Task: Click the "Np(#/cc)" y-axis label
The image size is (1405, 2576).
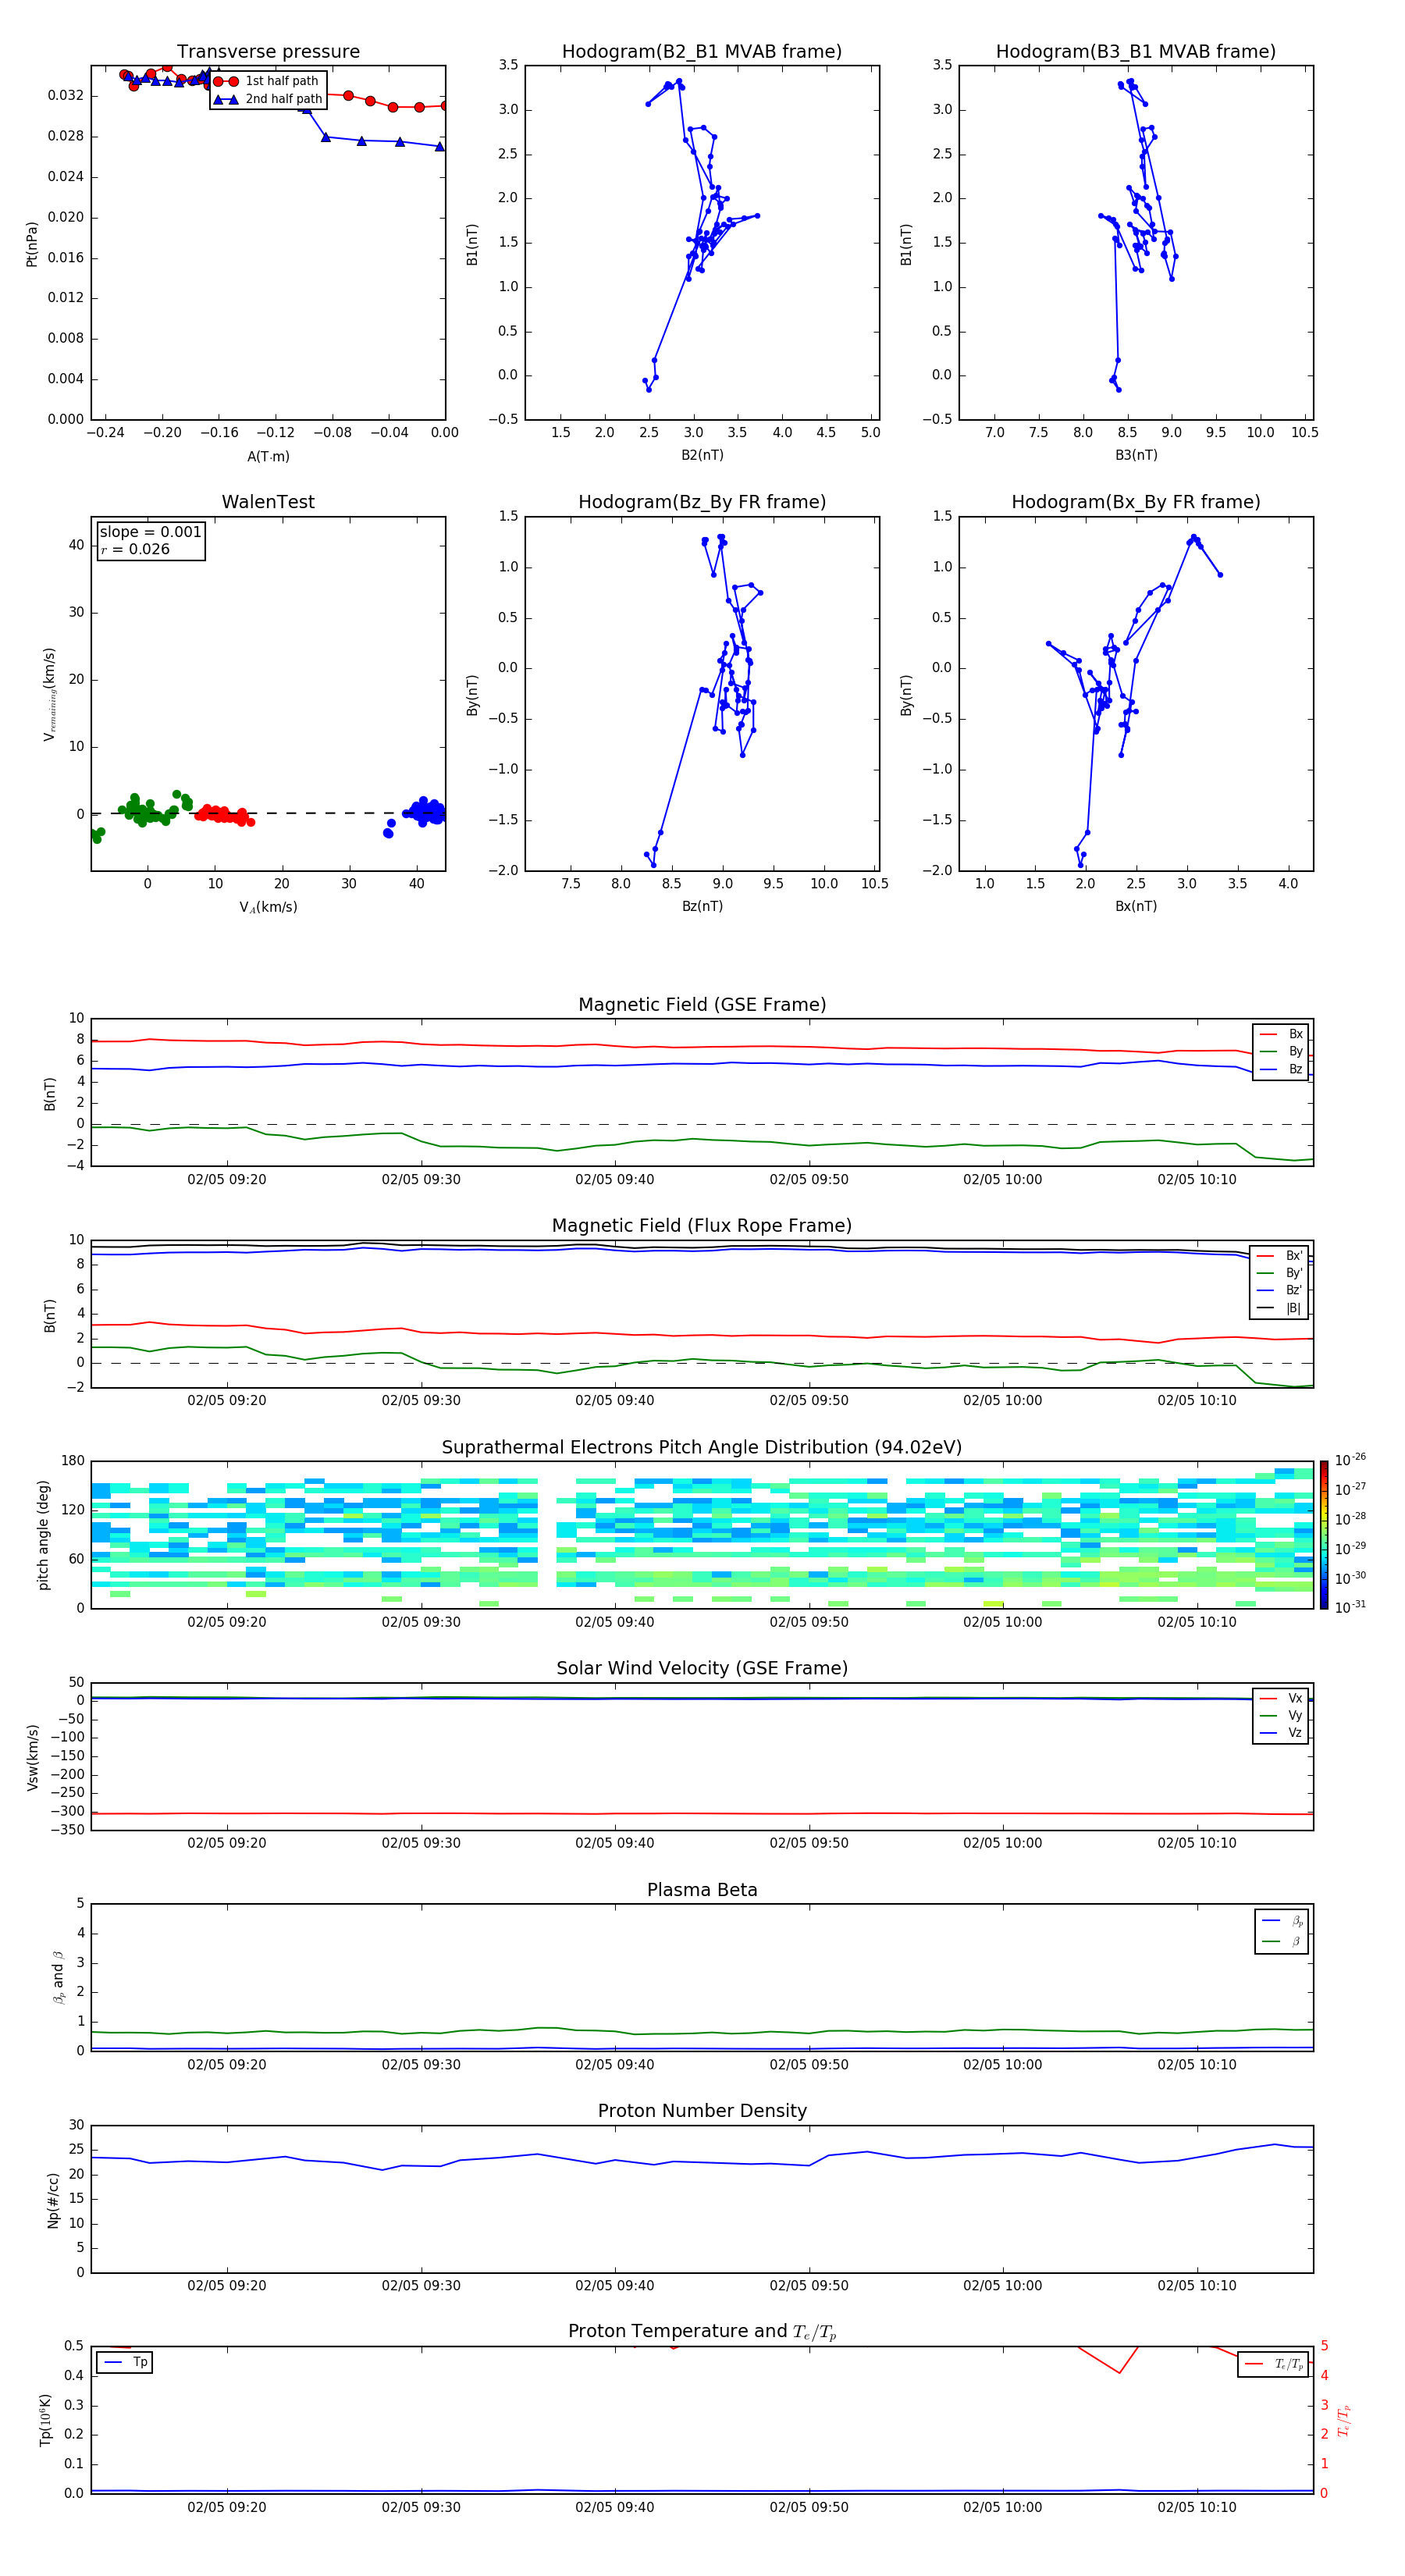Action: [x=53, y=2200]
